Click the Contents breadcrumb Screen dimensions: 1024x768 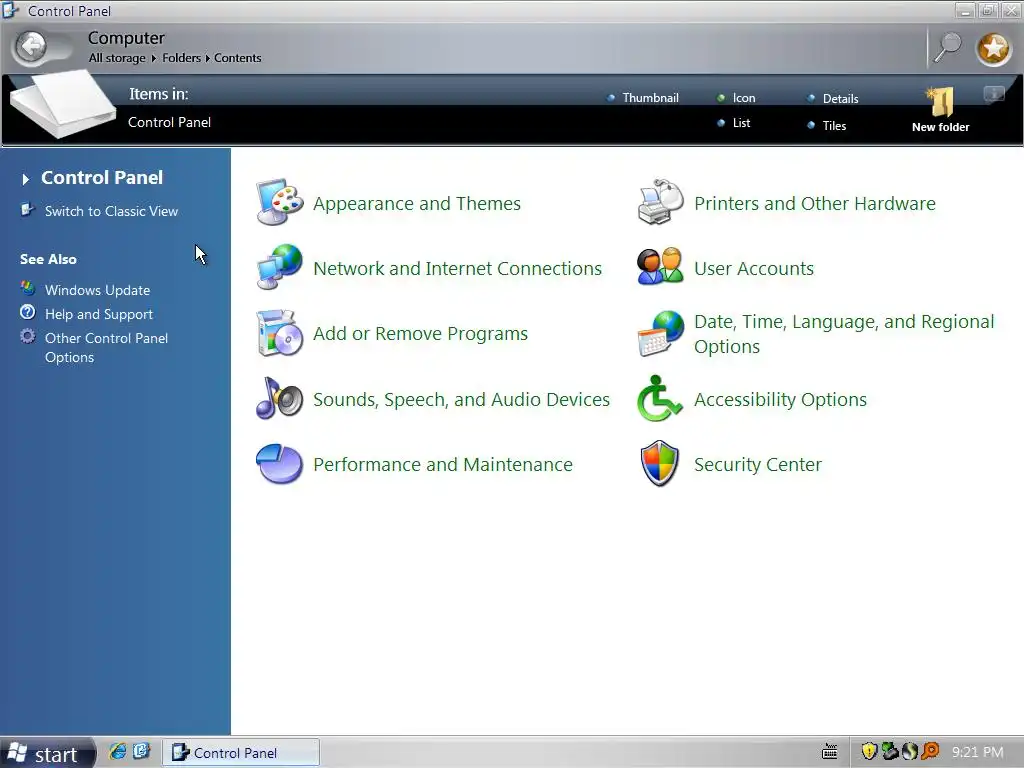[x=238, y=58]
